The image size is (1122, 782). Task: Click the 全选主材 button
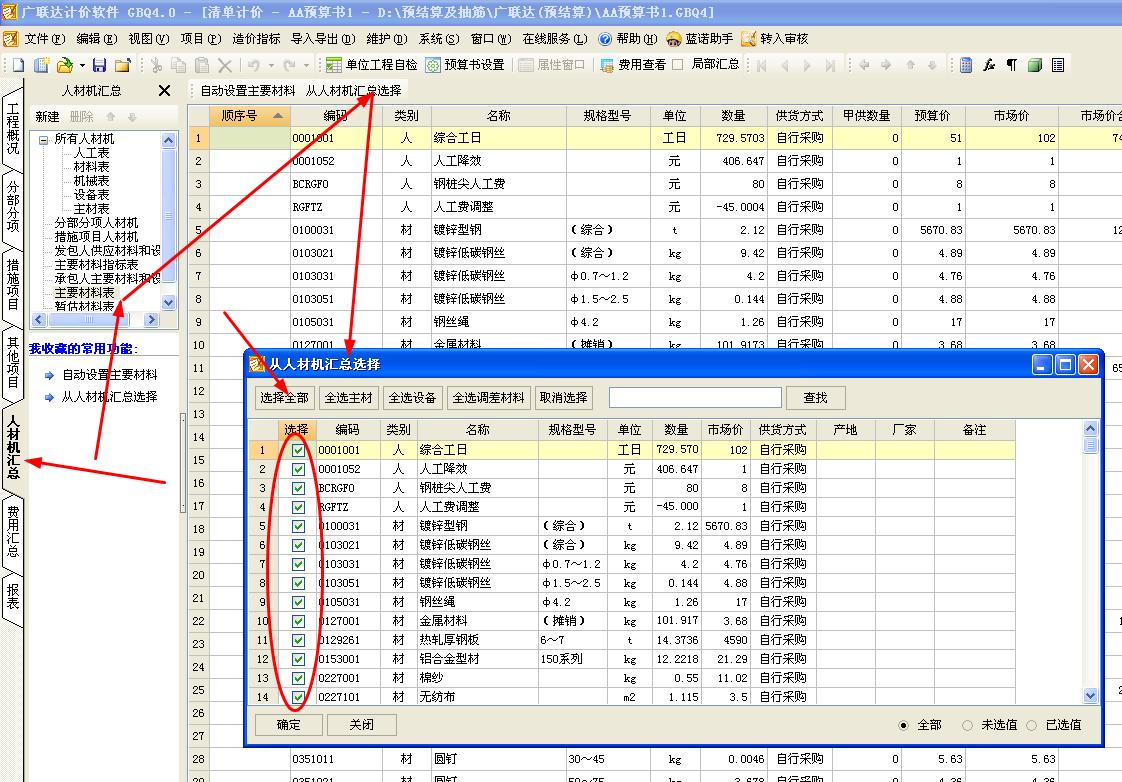coord(348,398)
